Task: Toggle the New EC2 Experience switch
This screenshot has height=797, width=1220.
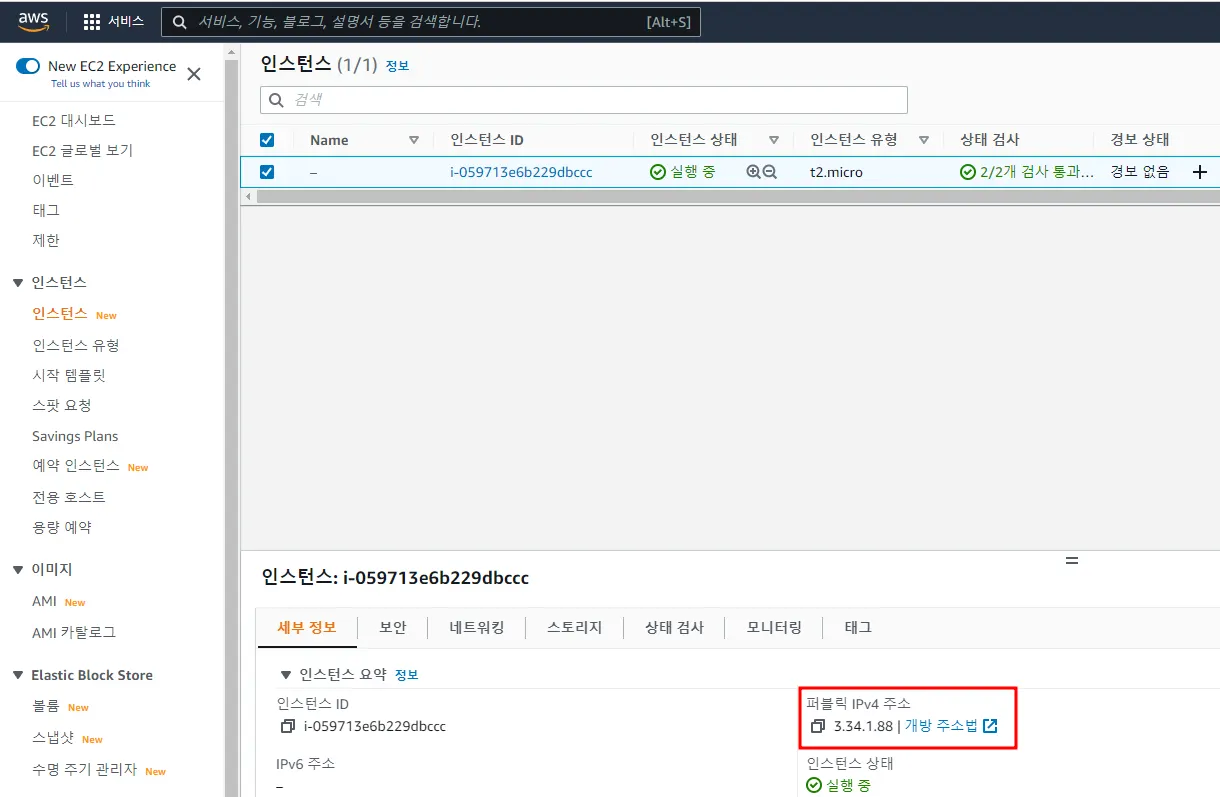Action: pyautogui.click(x=28, y=66)
